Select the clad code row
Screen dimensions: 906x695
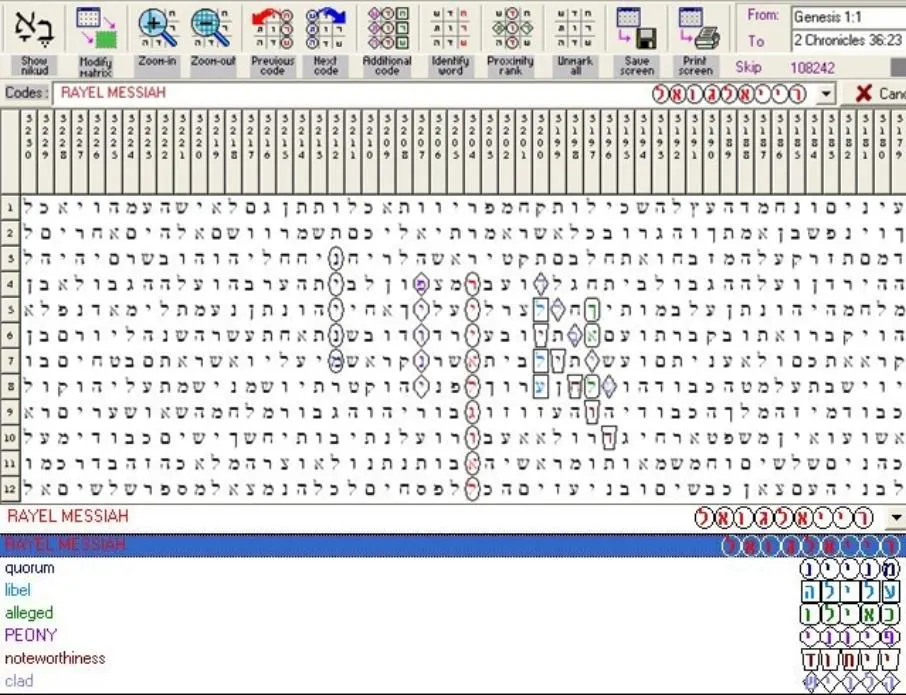(453, 681)
